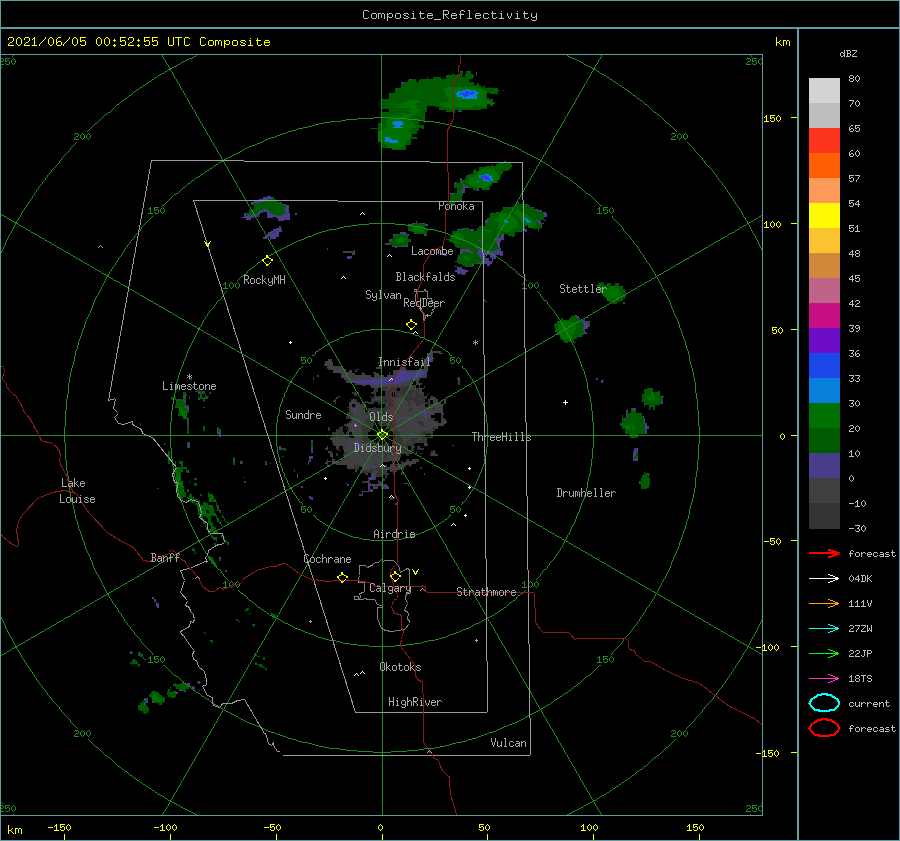Click the yellow diamond marker at radar center

(x=382, y=435)
